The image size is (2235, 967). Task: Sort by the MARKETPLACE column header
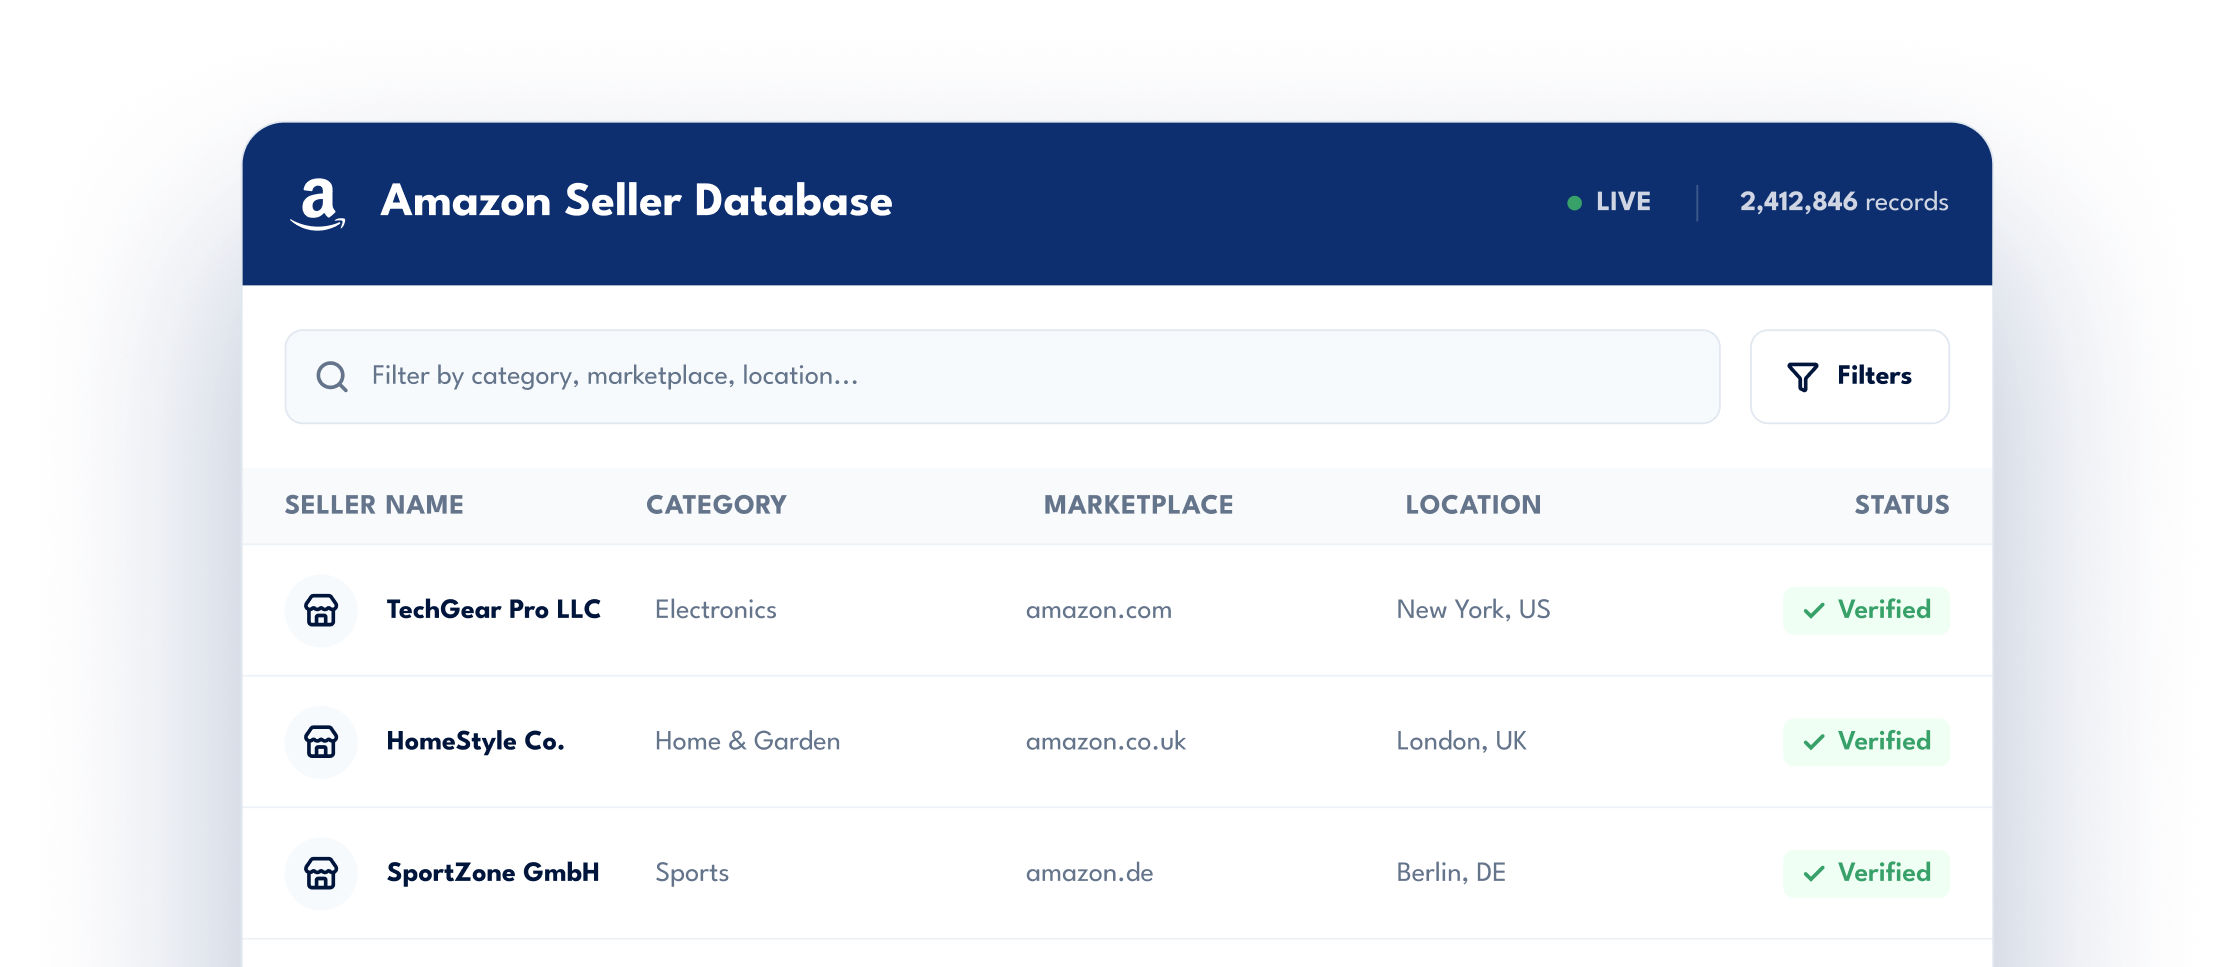pos(1138,505)
